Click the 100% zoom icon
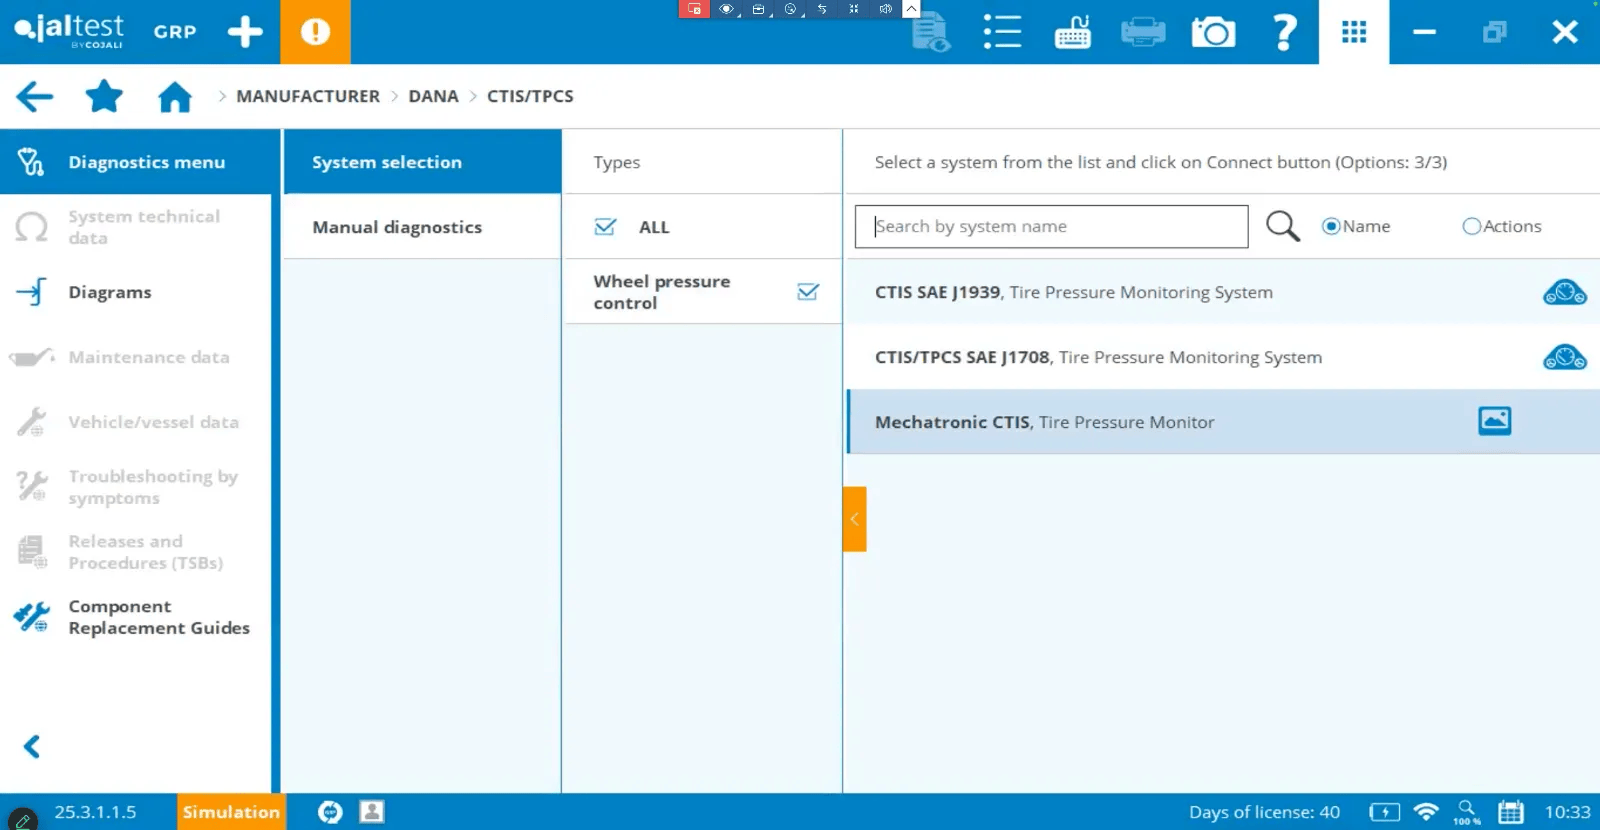1600x830 pixels. [1467, 812]
